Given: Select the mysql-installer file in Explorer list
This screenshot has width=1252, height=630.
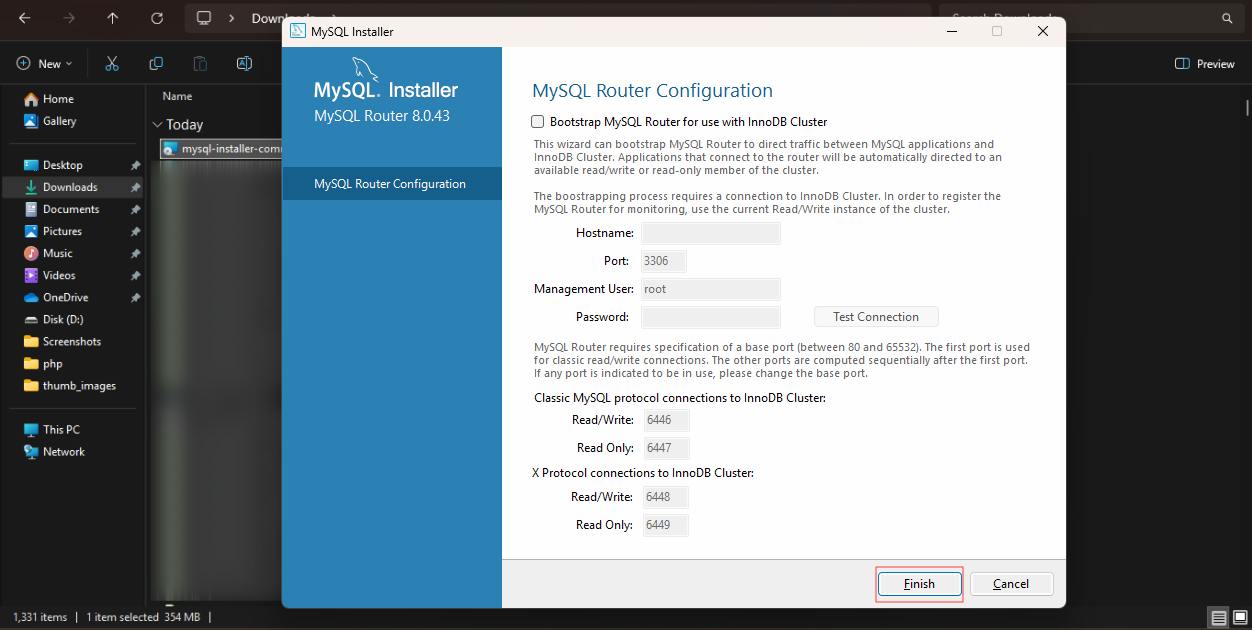Looking at the screenshot, I should (222, 149).
